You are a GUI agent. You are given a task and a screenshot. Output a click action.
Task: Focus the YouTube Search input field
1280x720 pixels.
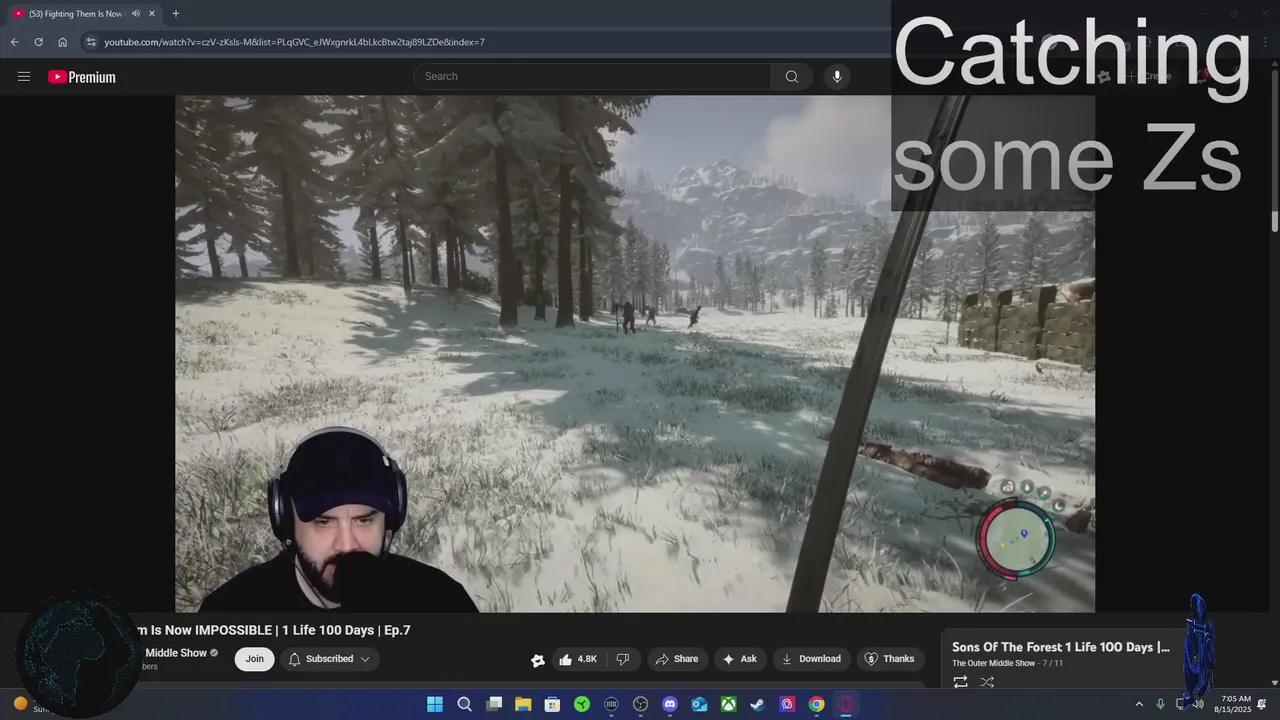click(x=592, y=77)
